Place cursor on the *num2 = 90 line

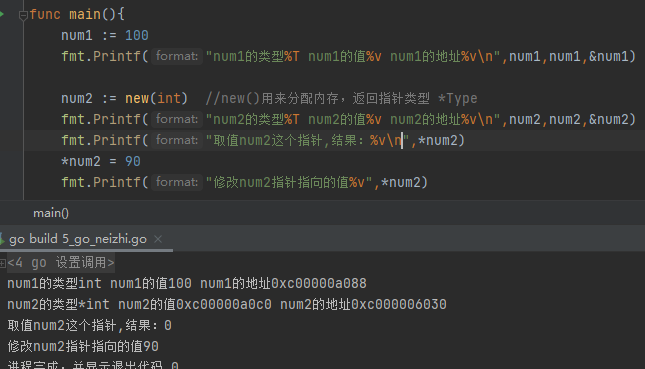pos(101,161)
